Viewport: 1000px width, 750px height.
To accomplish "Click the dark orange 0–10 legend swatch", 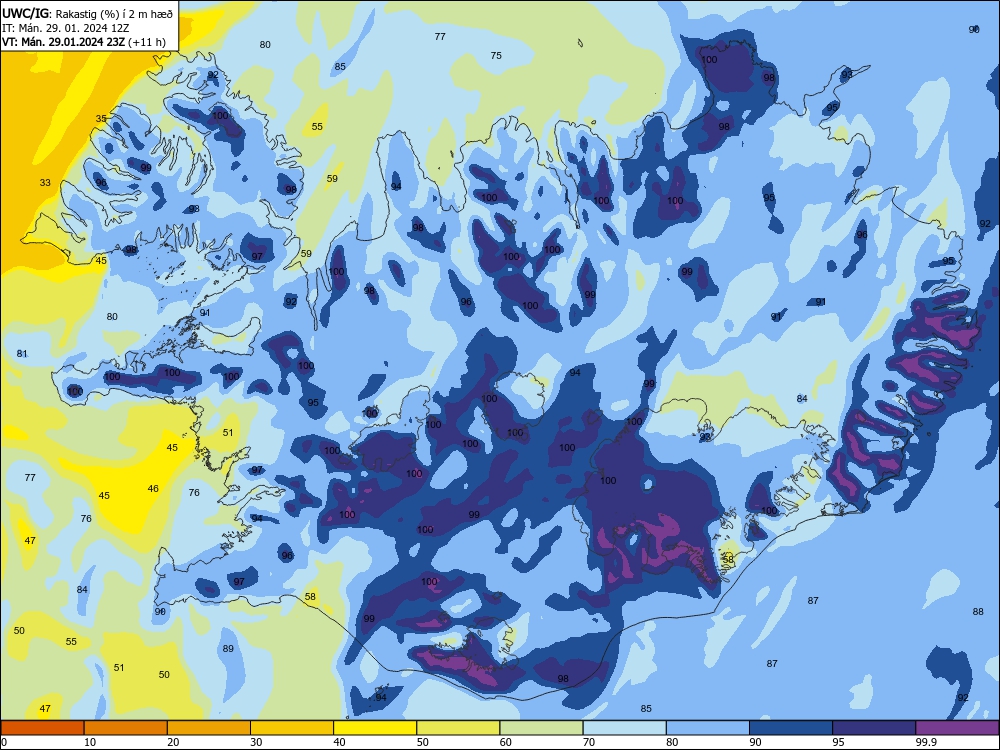I will 42,728.
